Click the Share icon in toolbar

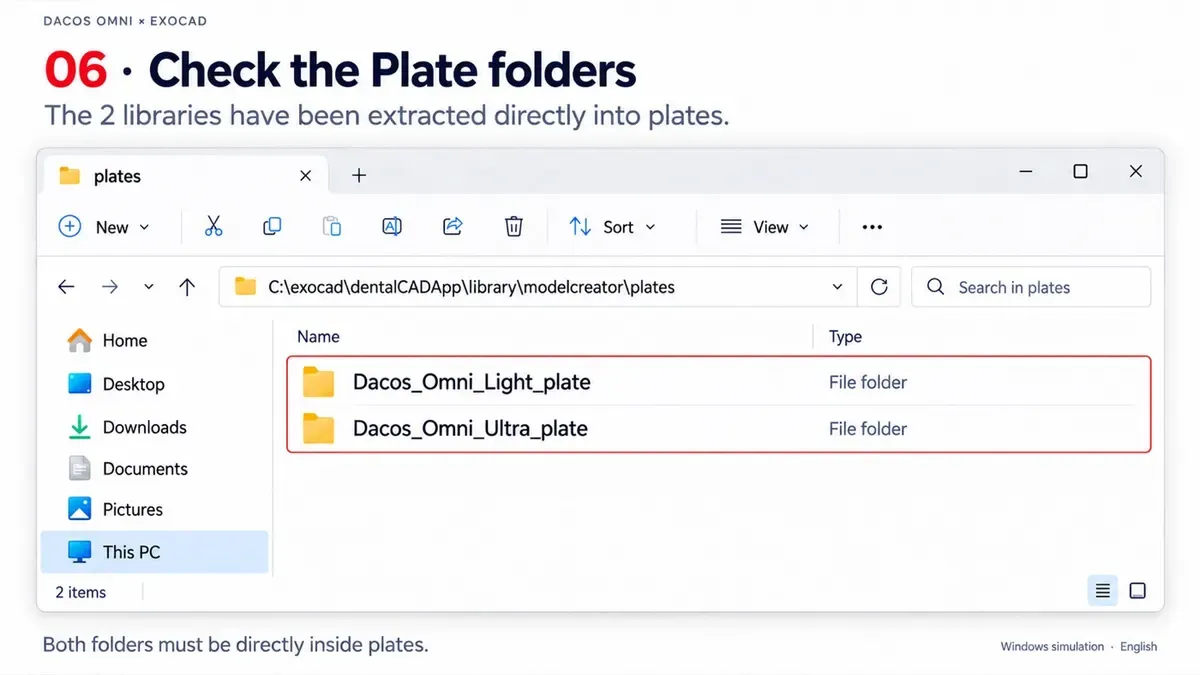tap(453, 227)
